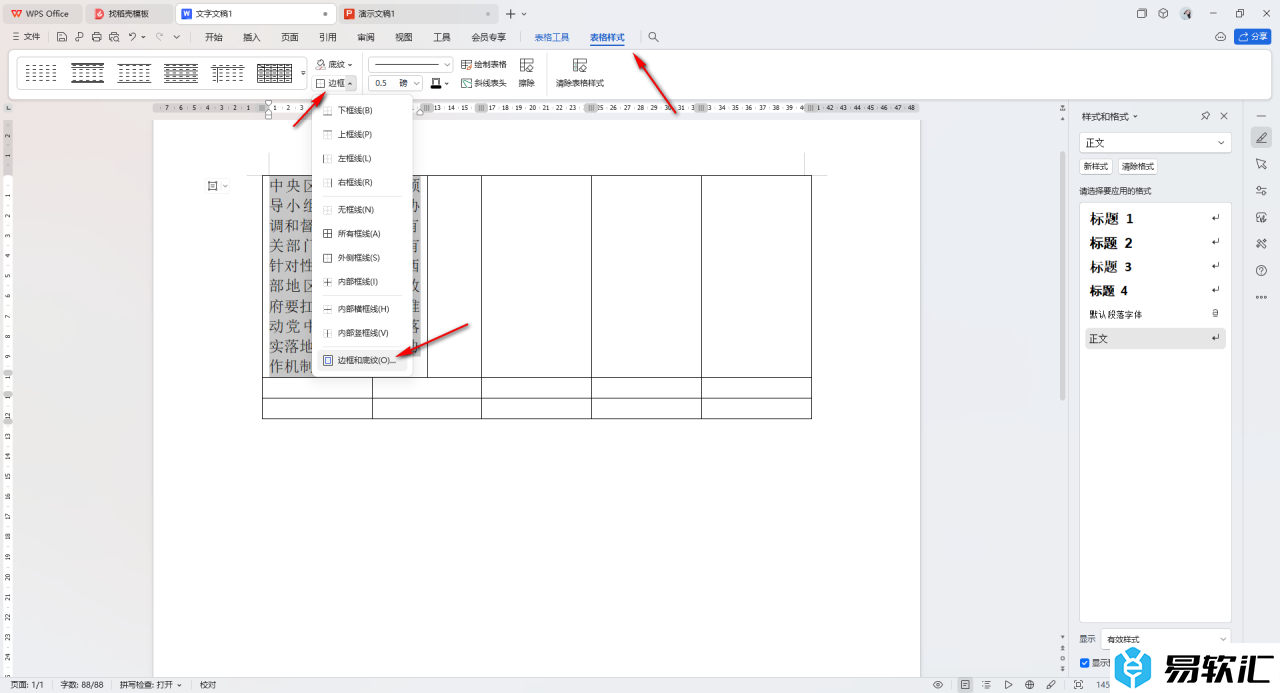The height and width of the screenshot is (693, 1280).
Task: Click the New Style 新样式 button
Action: point(1096,167)
